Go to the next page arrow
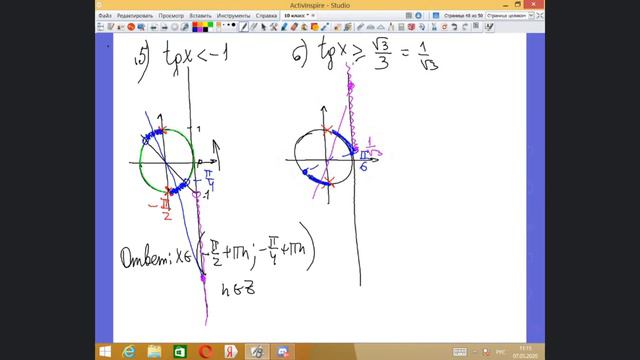This screenshot has width=640, height=360. [164, 27]
